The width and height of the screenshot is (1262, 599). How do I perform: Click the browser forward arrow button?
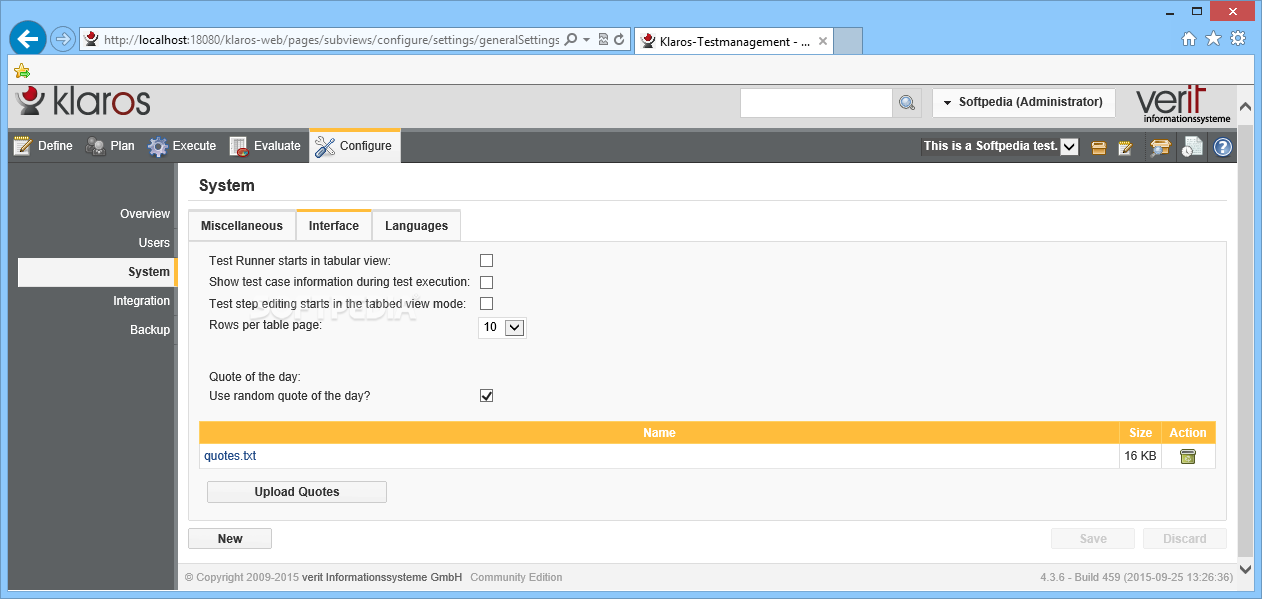(62, 40)
